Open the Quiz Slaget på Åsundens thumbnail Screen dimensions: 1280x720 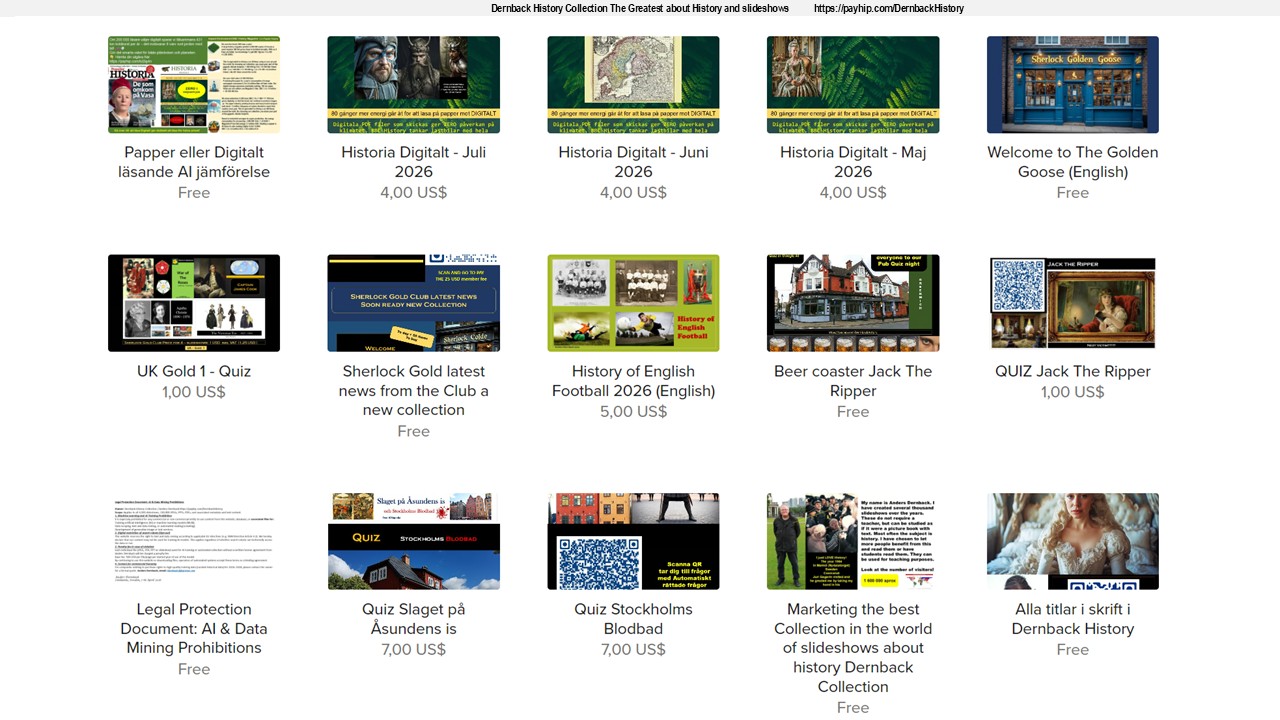point(413,541)
